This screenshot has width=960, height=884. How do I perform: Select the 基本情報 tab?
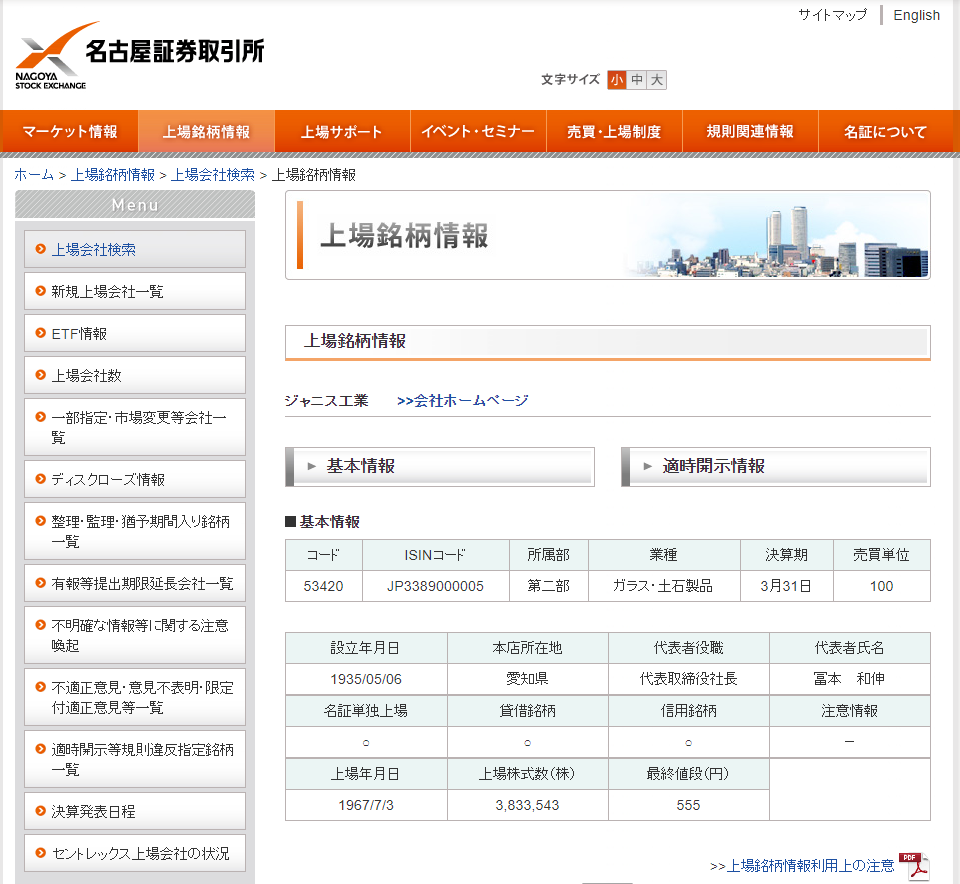(x=440, y=466)
